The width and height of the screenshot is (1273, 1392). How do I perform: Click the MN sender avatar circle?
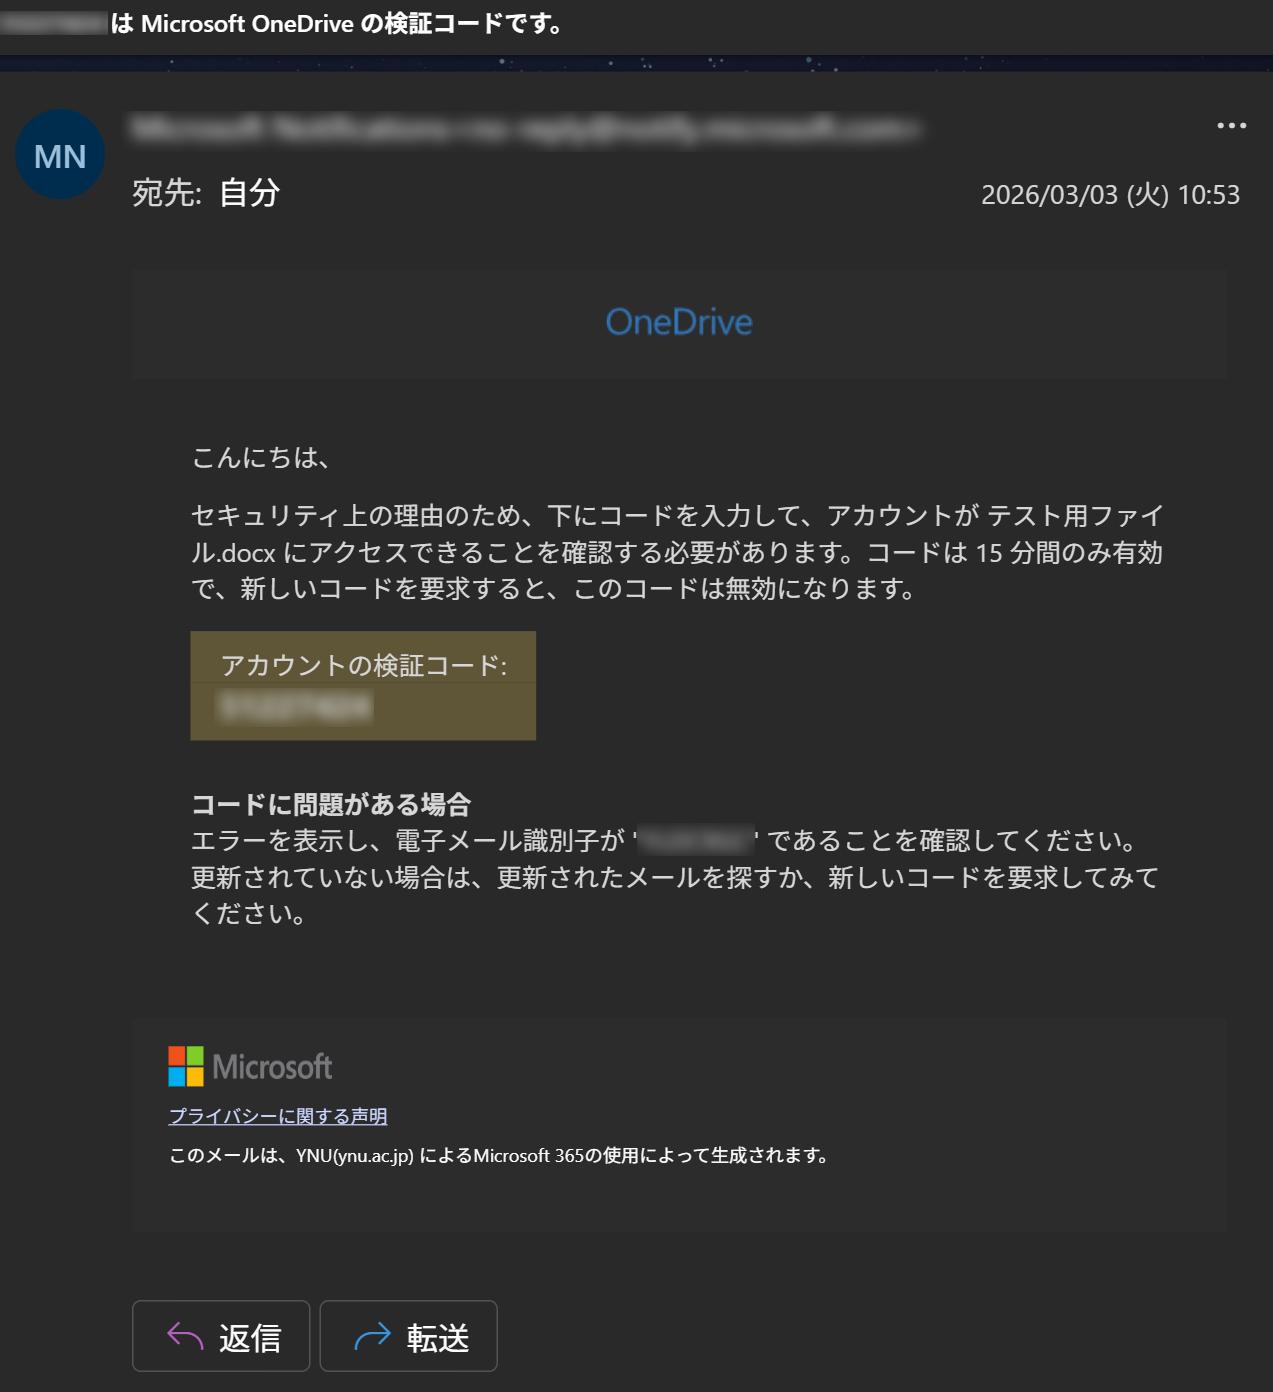click(60, 154)
